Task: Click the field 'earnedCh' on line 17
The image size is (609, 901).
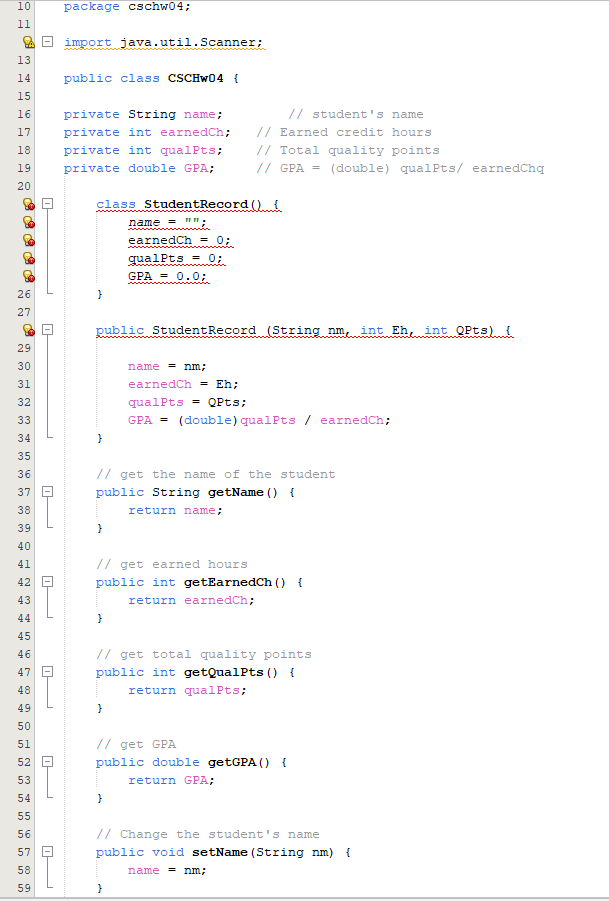Action: tap(192, 132)
